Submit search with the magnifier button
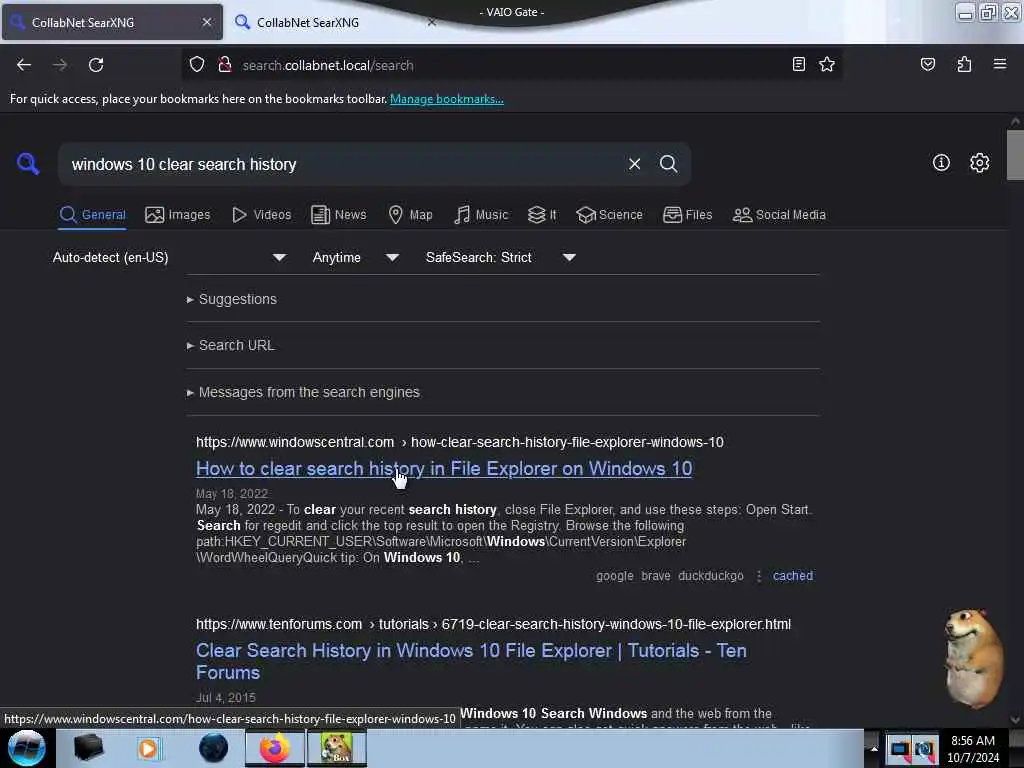1024x768 pixels. click(668, 164)
